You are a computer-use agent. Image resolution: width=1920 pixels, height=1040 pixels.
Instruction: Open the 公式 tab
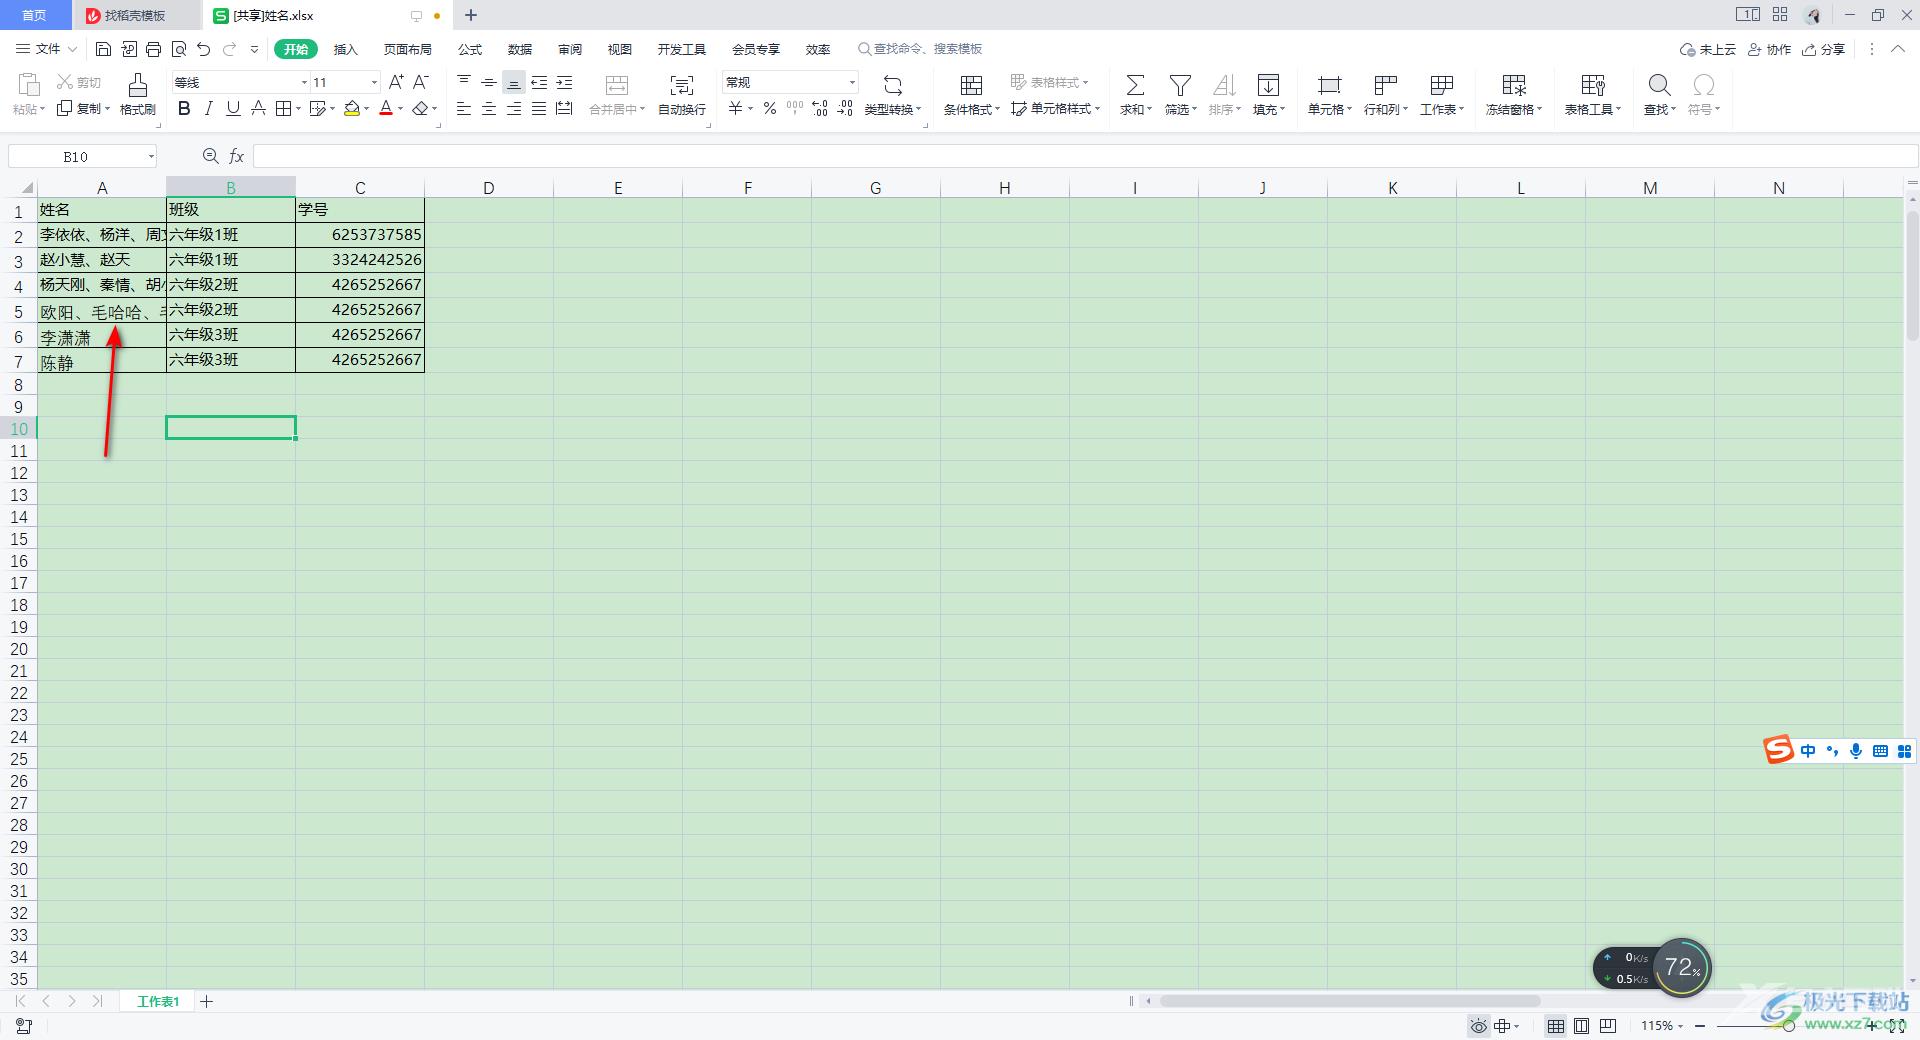point(470,49)
